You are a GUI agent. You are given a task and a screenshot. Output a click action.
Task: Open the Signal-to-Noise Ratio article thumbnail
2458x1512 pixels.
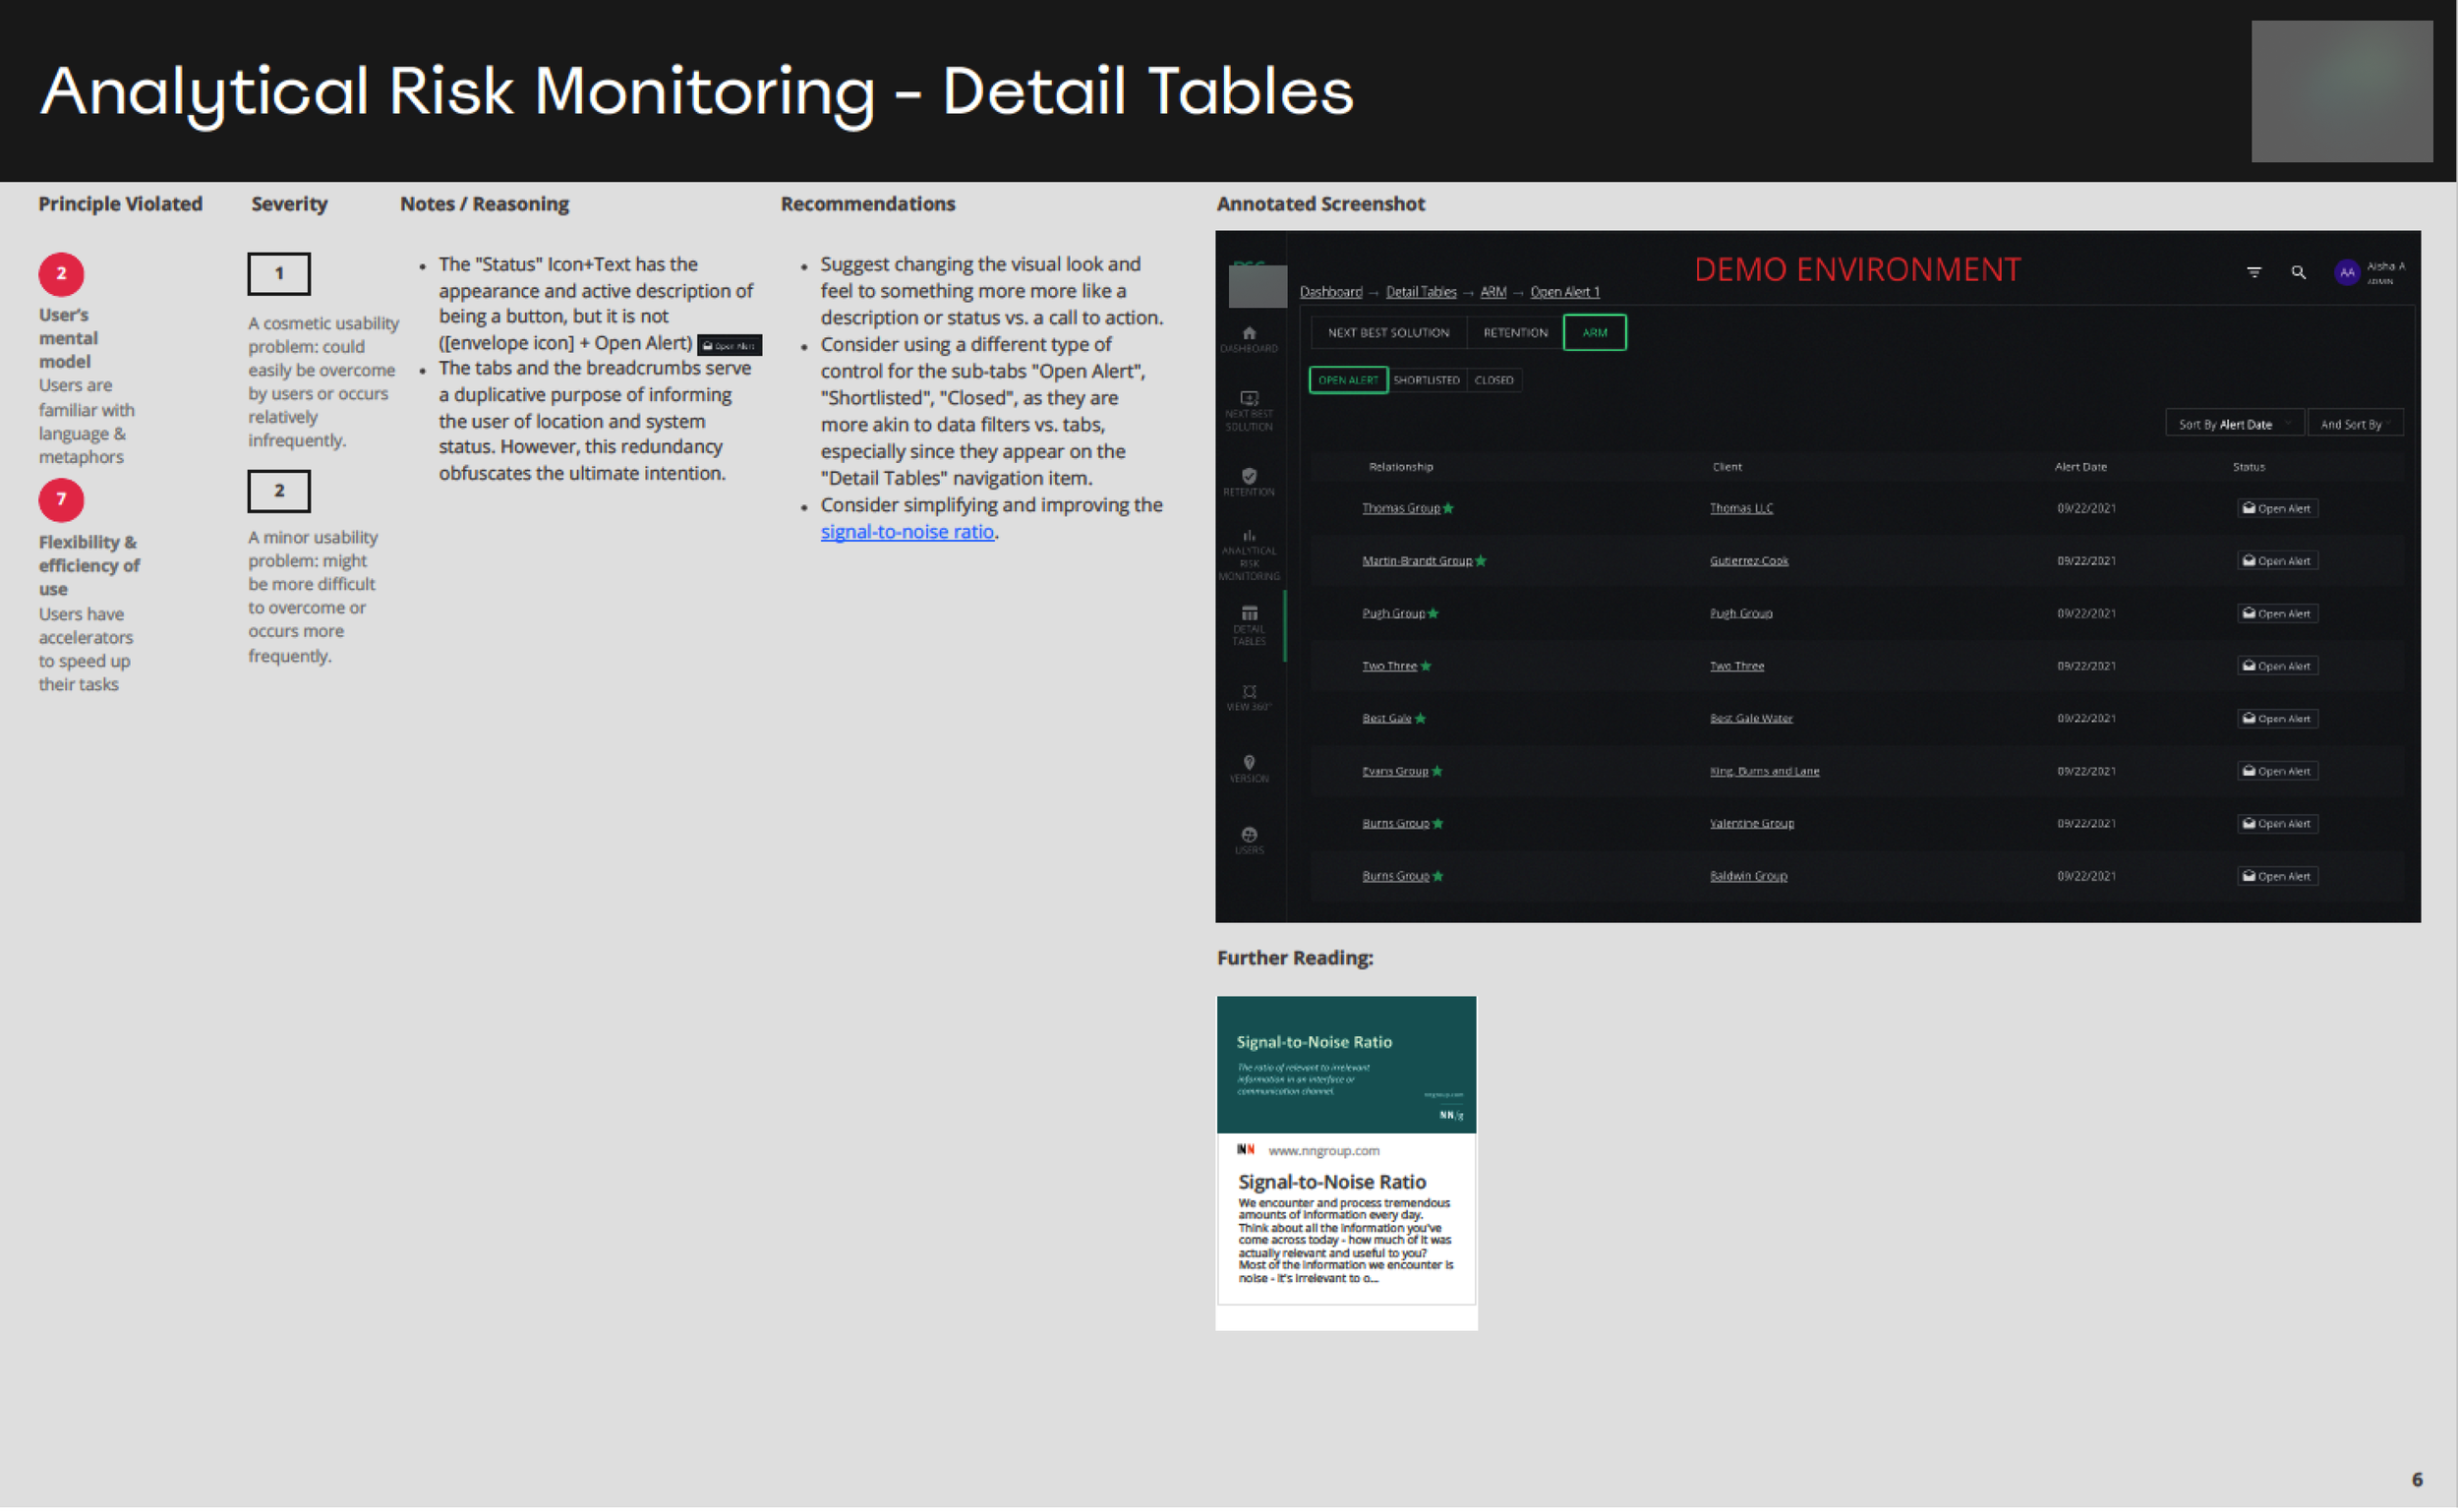click(1346, 1065)
